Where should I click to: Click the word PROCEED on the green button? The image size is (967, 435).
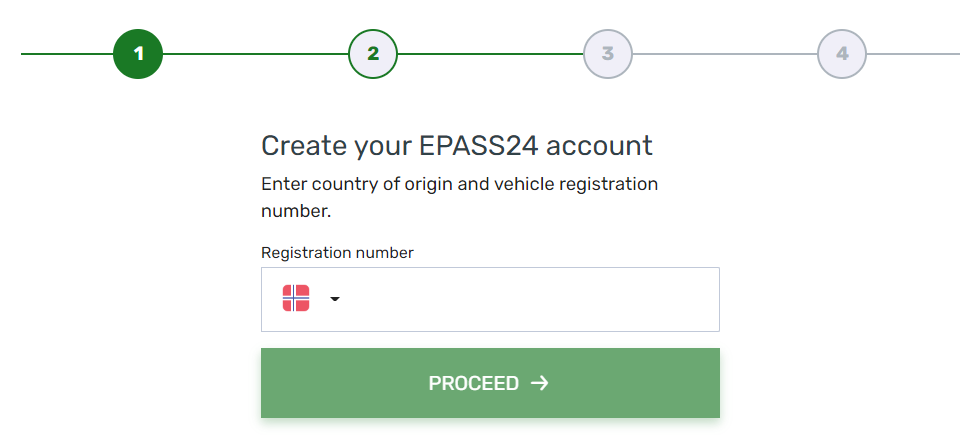(474, 383)
